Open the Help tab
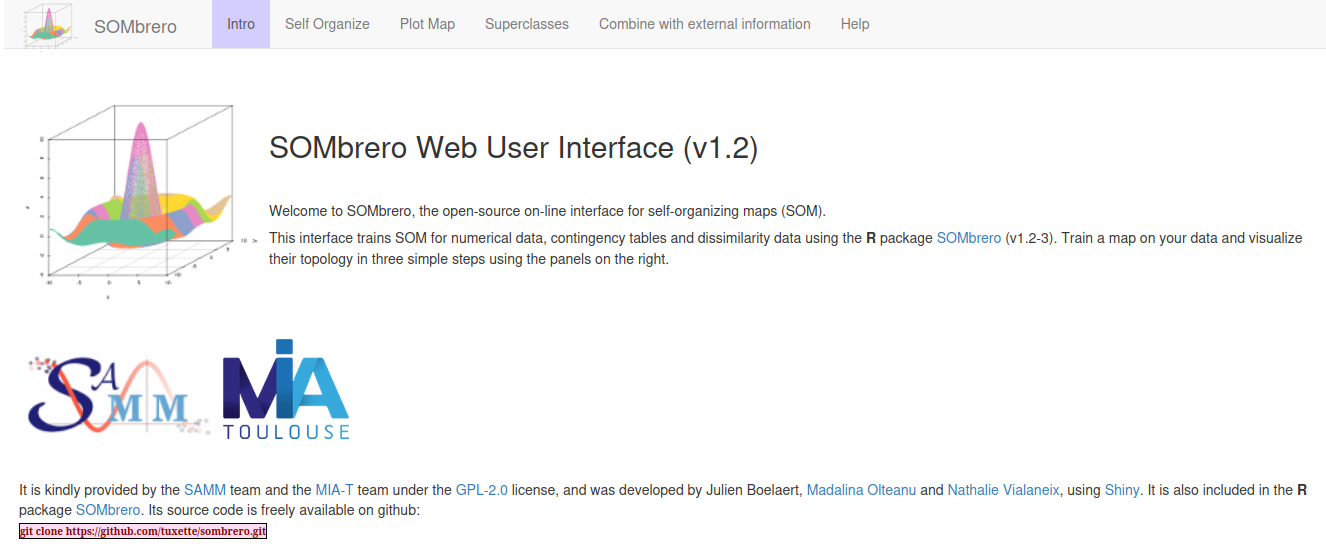The image size is (1326, 547). click(855, 24)
